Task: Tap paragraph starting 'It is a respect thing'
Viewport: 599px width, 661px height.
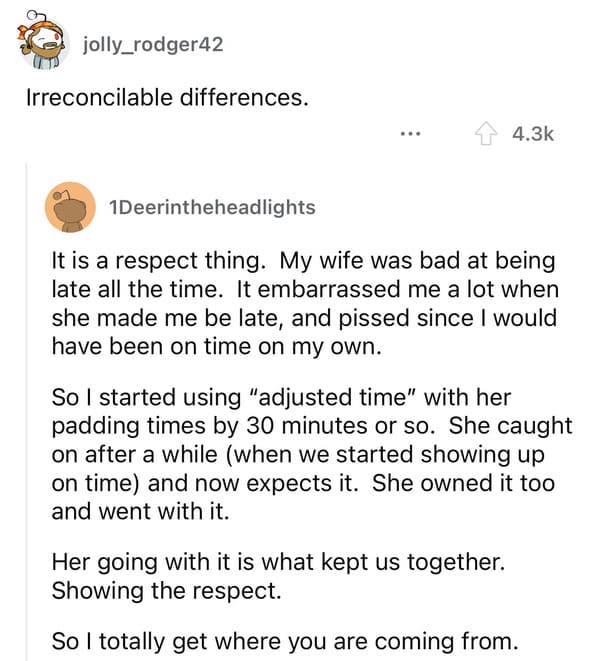Action: coord(305,304)
